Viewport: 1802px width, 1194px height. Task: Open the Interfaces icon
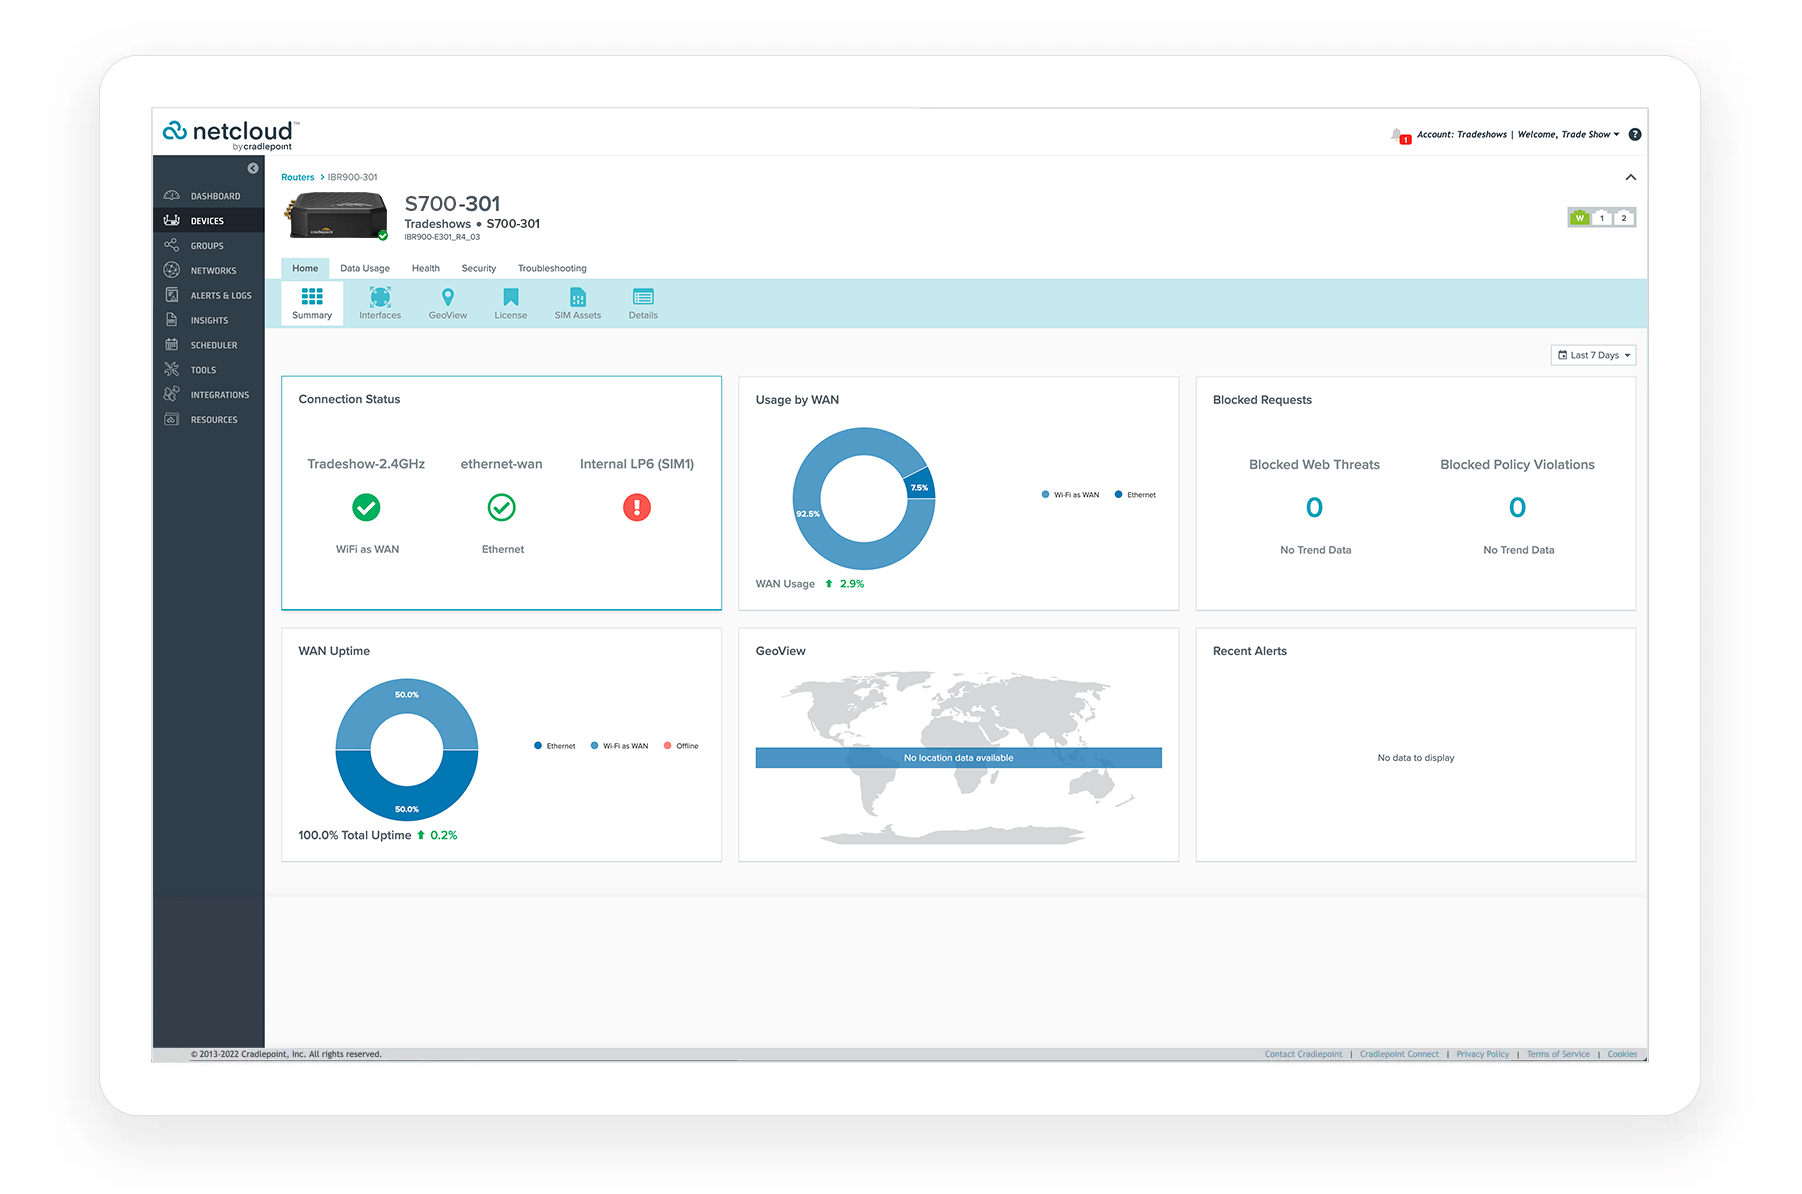coord(380,296)
